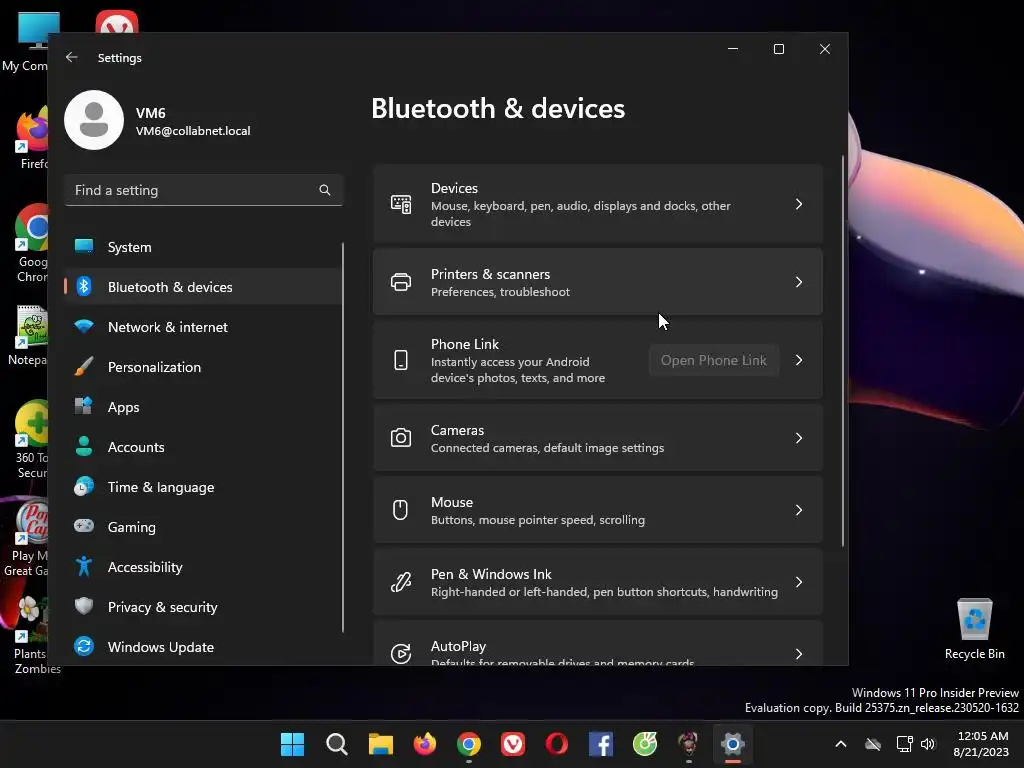The width and height of the screenshot is (1024, 768).
Task: Click the Open Phone Link button
Action: click(714, 360)
